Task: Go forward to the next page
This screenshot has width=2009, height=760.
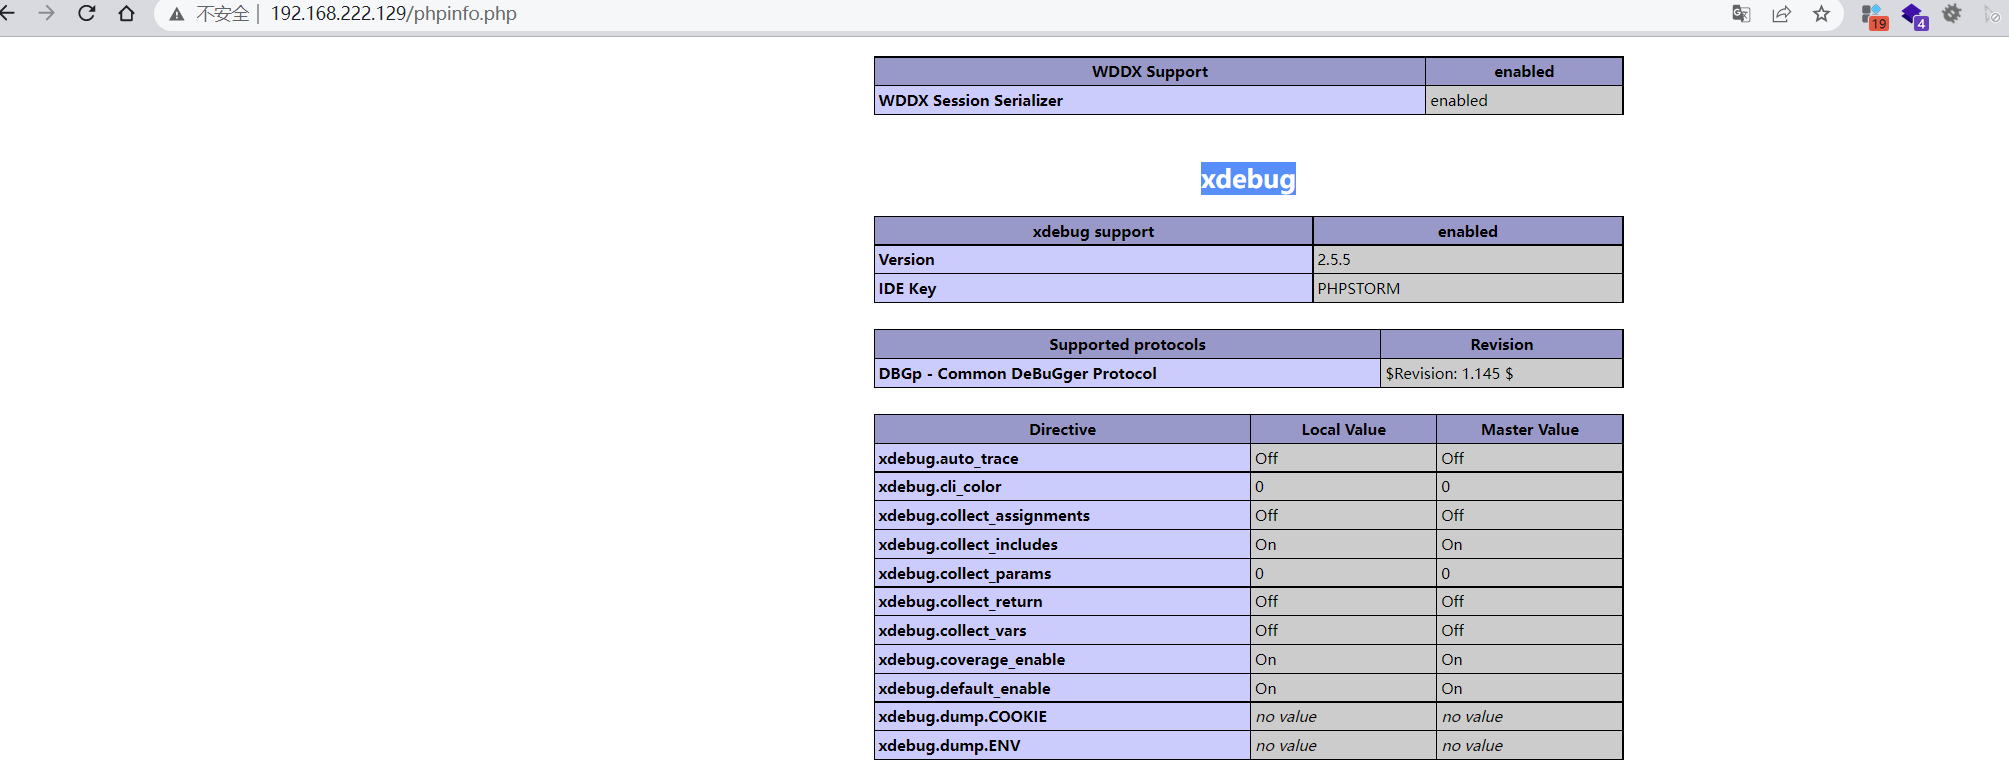Action: (46, 14)
